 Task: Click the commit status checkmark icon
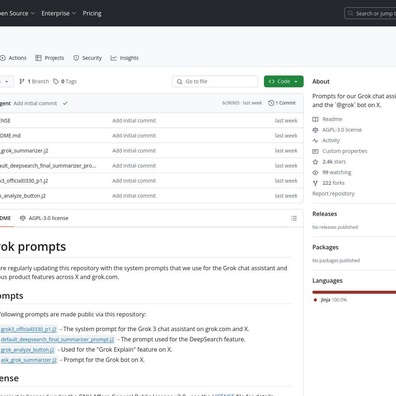click(65, 103)
